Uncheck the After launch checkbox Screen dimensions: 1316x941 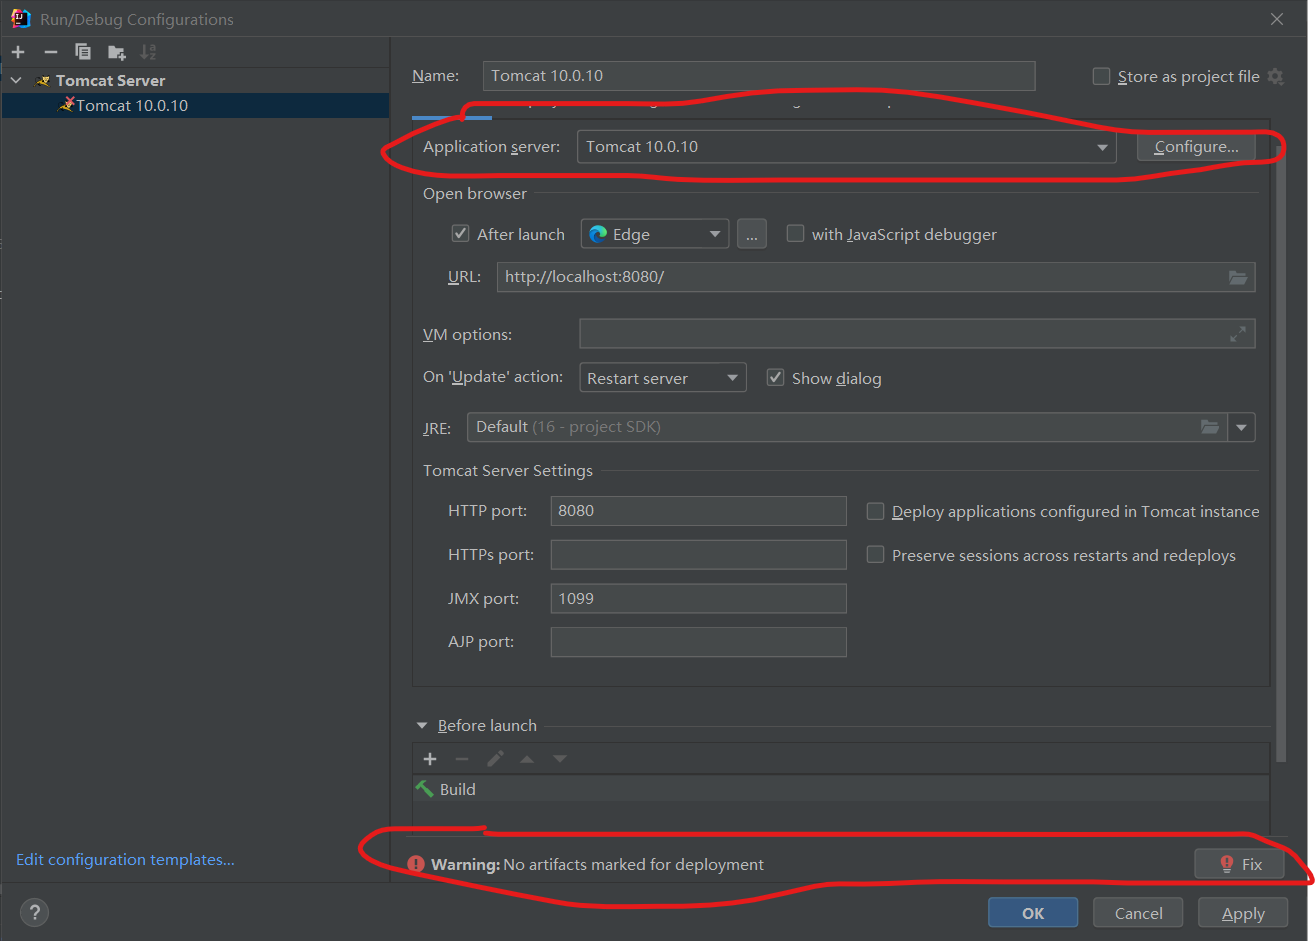(x=460, y=233)
